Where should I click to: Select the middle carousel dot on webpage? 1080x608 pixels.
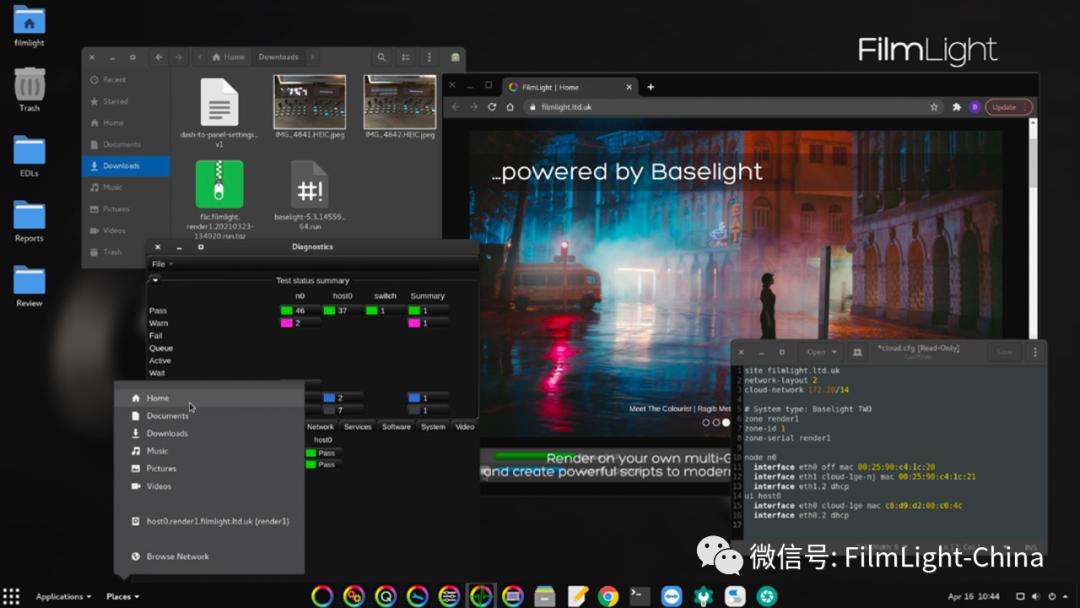pyautogui.click(x=716, y=422)
